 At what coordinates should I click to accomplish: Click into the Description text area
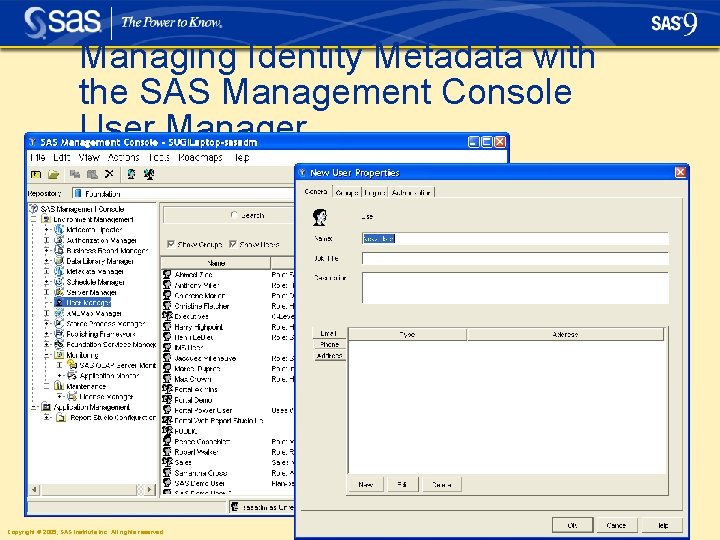pyautogui.click(x=515, y=287)
